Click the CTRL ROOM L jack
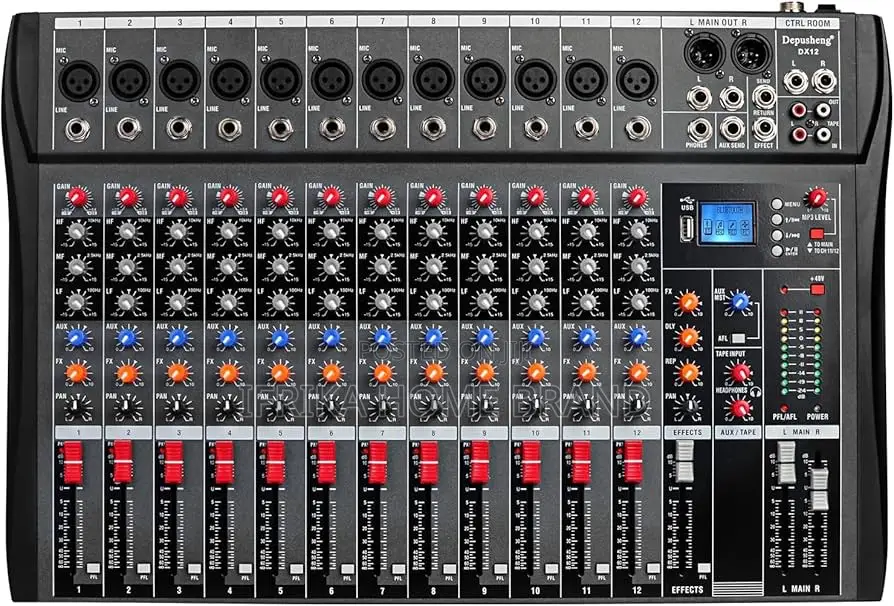The height and width of the screenshot is (606, 894). (795, 81)
